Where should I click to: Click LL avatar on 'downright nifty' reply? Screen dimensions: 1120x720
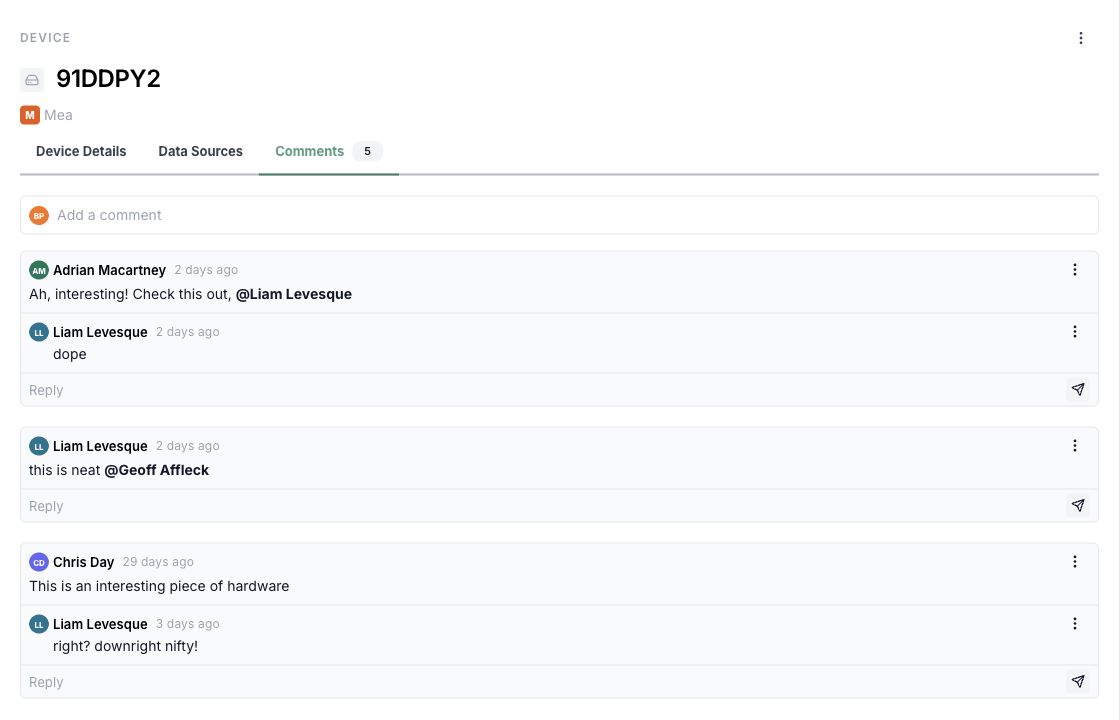tap(39, 624)
